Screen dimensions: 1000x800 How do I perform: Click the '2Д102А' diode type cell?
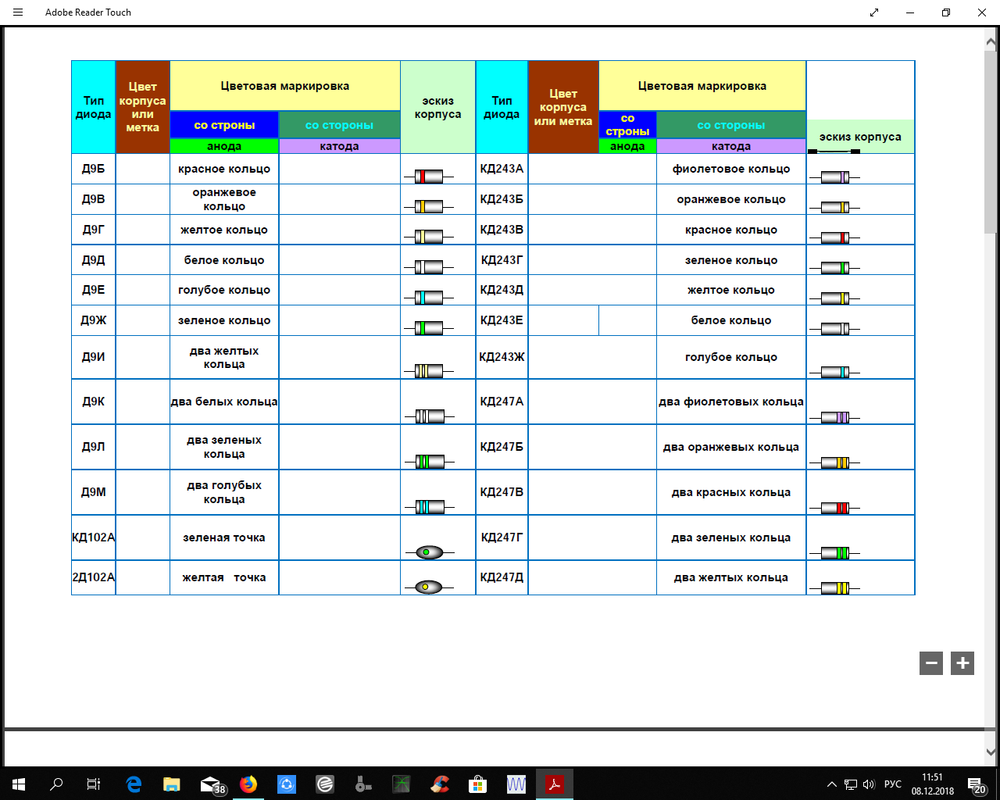[93, 577]
